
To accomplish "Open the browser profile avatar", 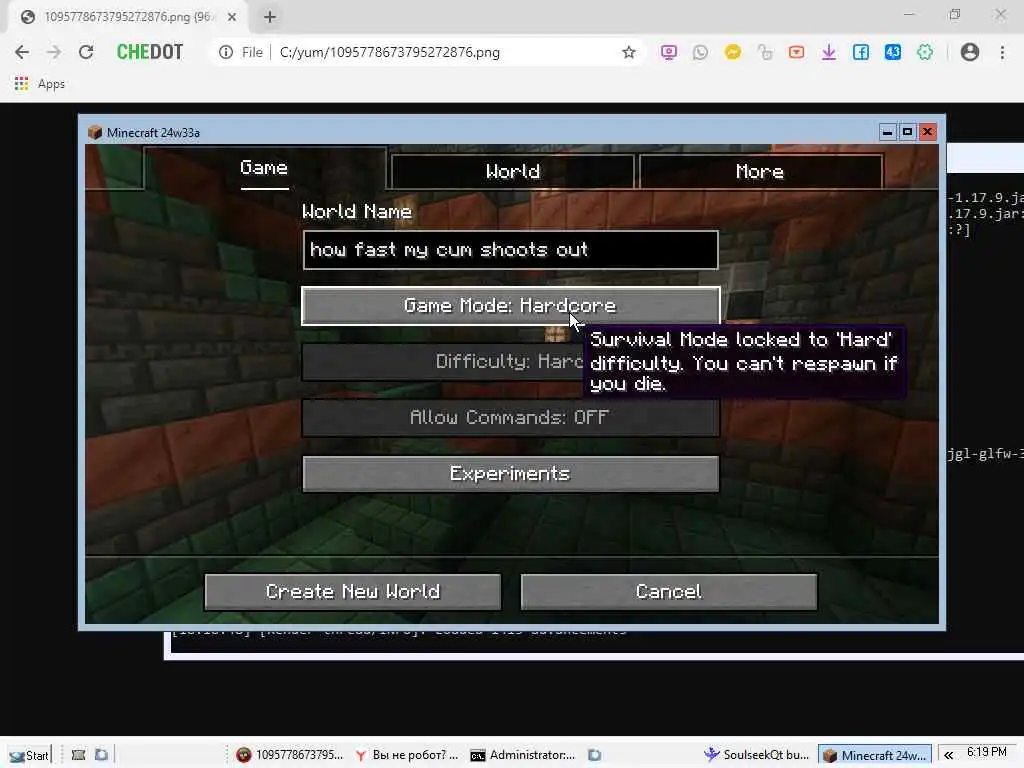I will tap(970, 52).
